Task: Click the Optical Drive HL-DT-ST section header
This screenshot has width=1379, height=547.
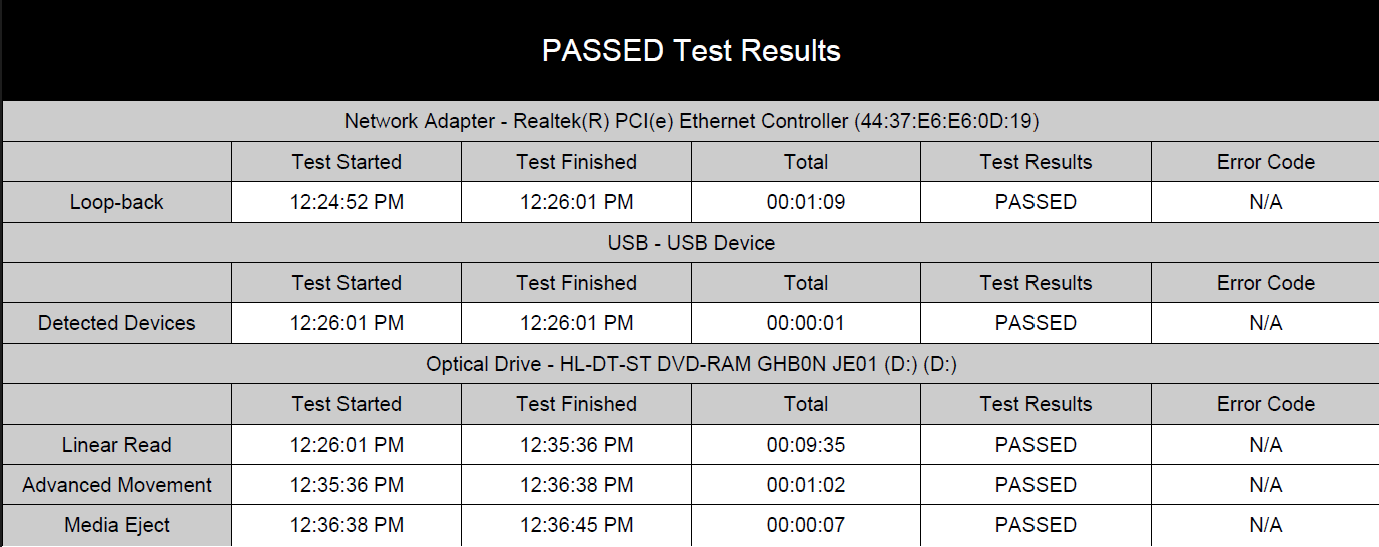Action: coord(691,364)
